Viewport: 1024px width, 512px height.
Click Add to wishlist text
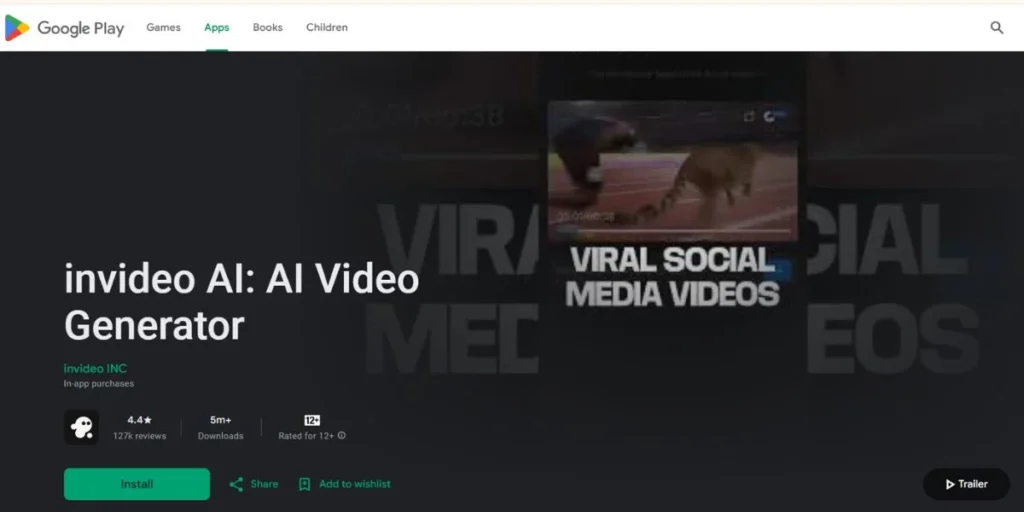(355, 484)
